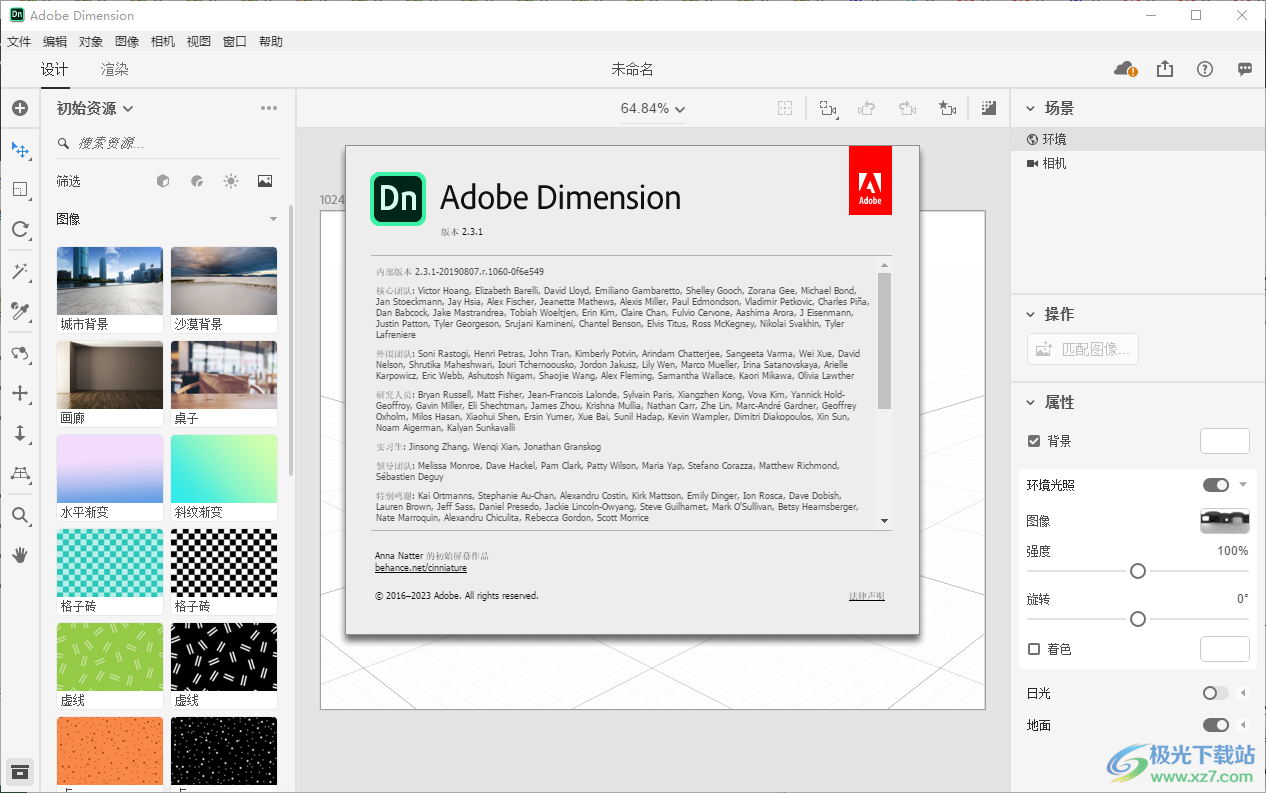The height and width of the screenshot is (793, 1266).
Task: Expand the 地面 section arrow
Action: (1243, 725)
